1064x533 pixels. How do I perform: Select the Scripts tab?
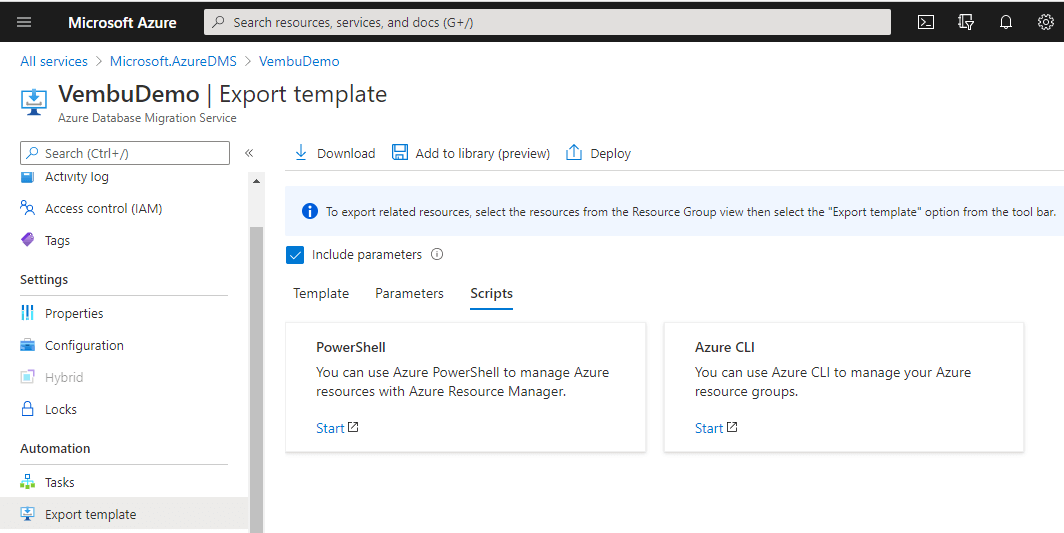[x=491, y=293]
